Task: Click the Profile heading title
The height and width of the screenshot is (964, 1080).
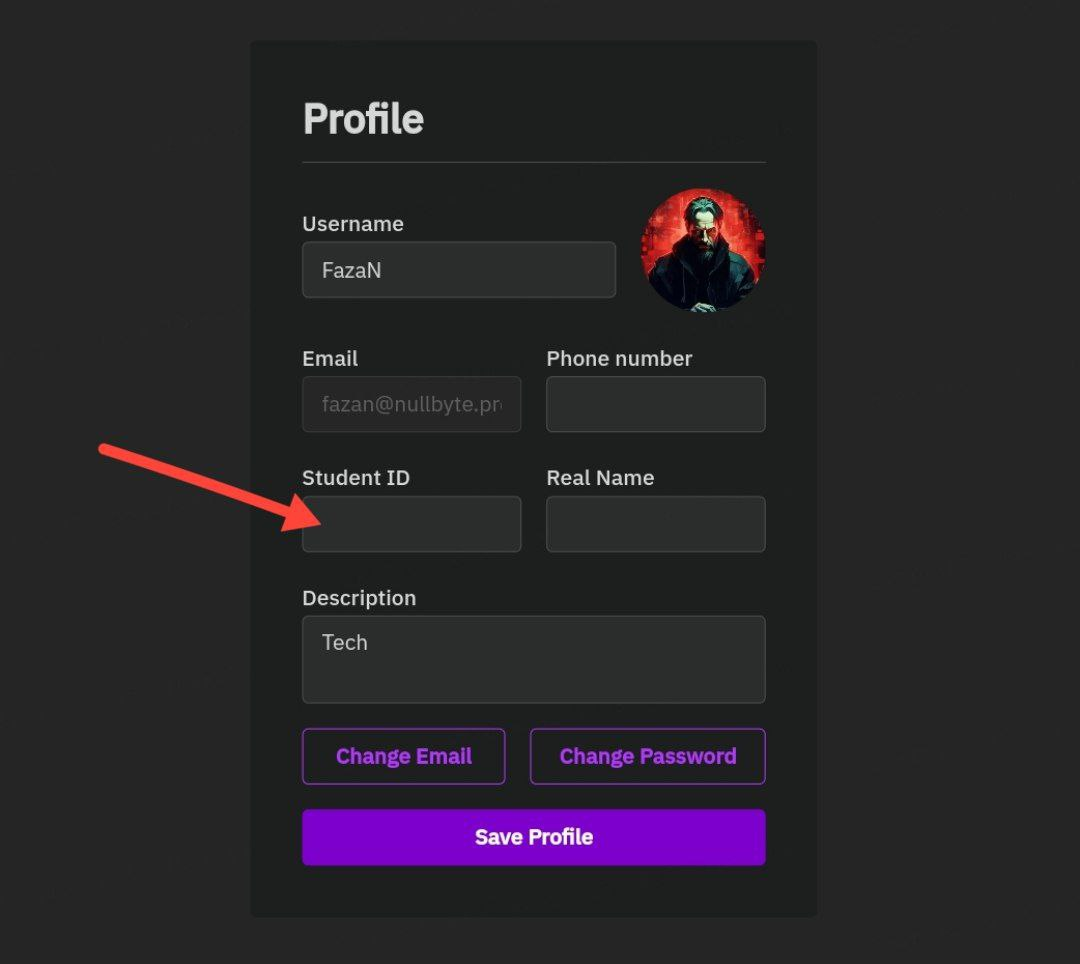Action: pos(363,119)
